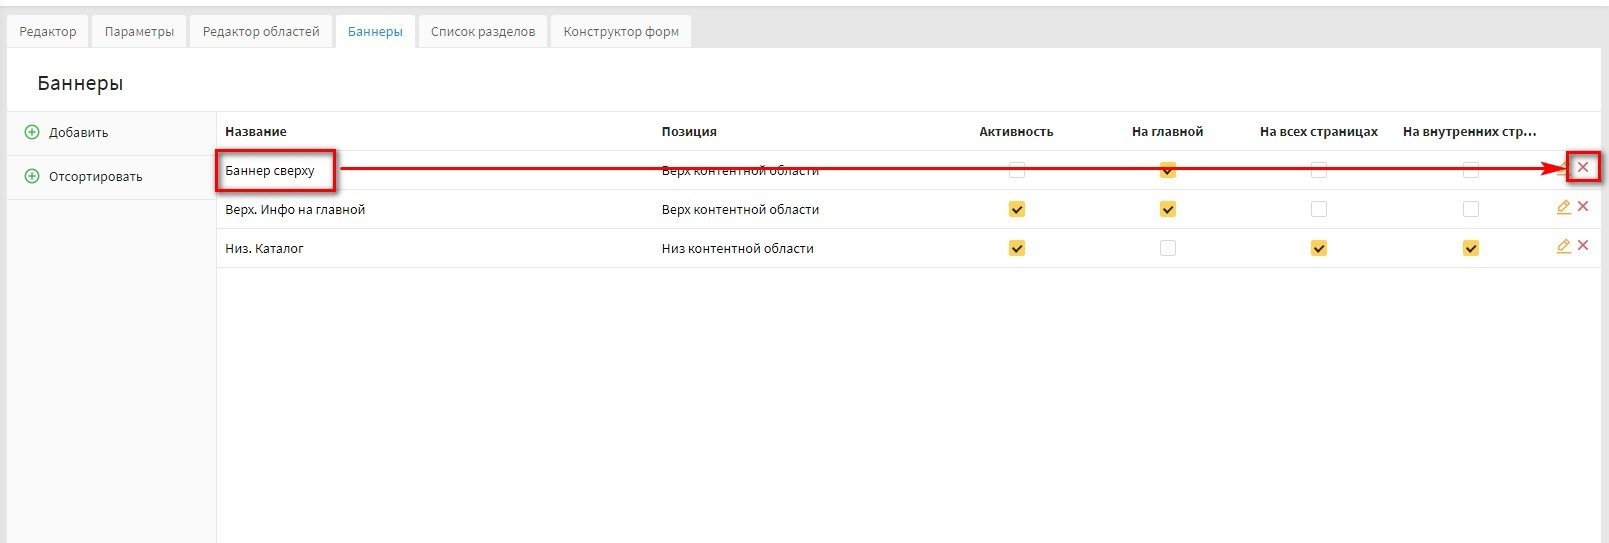Image resolution: width=1609 pixels, height=543 pixels.
Task: Uncheck На главной for Баннер сверху
Action: coord(1168,170)
